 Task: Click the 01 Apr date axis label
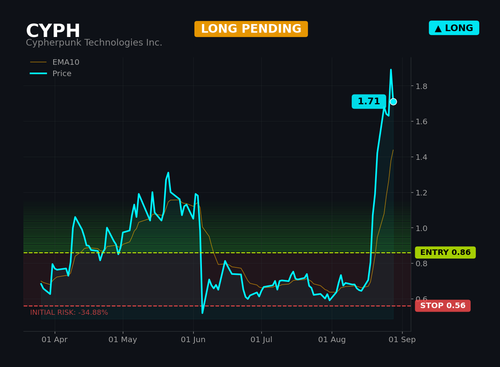[54, 340]
